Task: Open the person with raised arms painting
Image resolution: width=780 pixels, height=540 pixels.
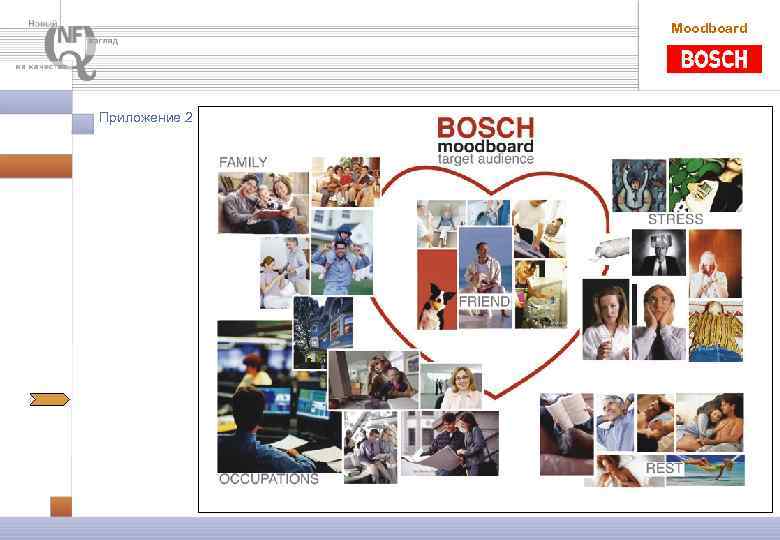Action: (639, 185)
